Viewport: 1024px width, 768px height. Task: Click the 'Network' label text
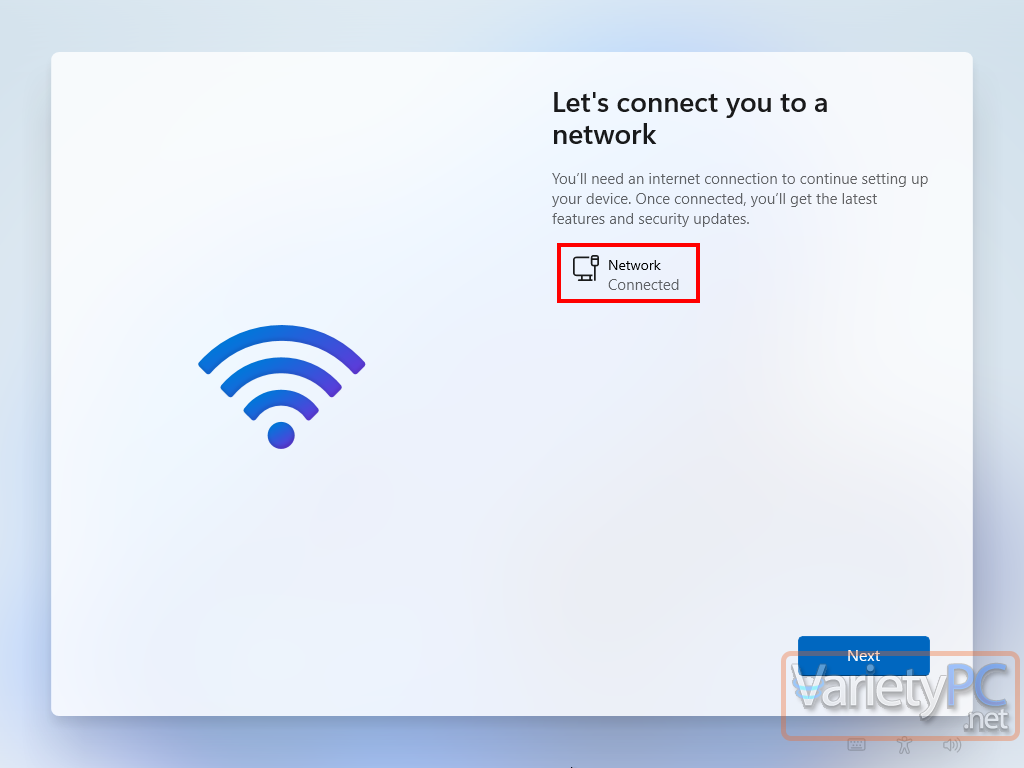tap(634, 264)
